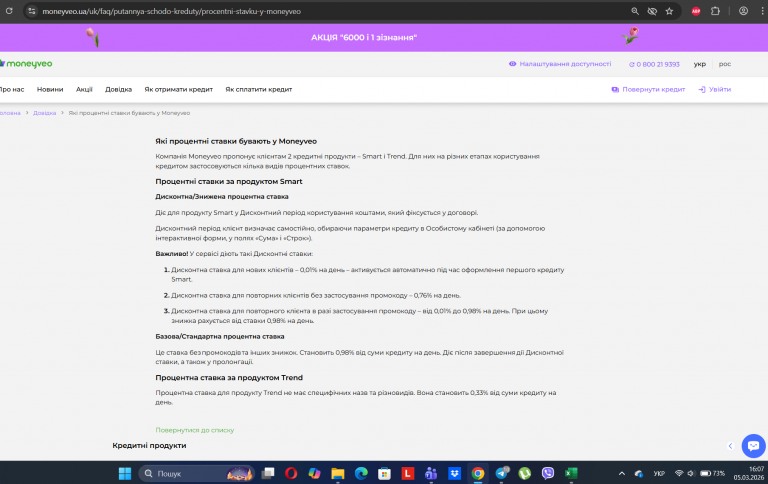The width and height of the screenshot is (768, 484).
Task: Switch site language to укр
Action: coord(699,64)
